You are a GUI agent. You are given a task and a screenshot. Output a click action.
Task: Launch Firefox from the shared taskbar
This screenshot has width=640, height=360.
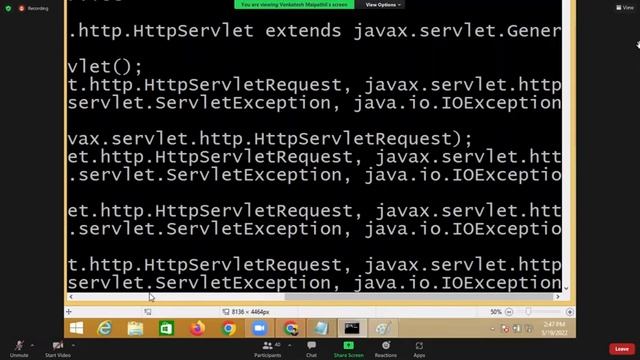[x=197, y=328]
